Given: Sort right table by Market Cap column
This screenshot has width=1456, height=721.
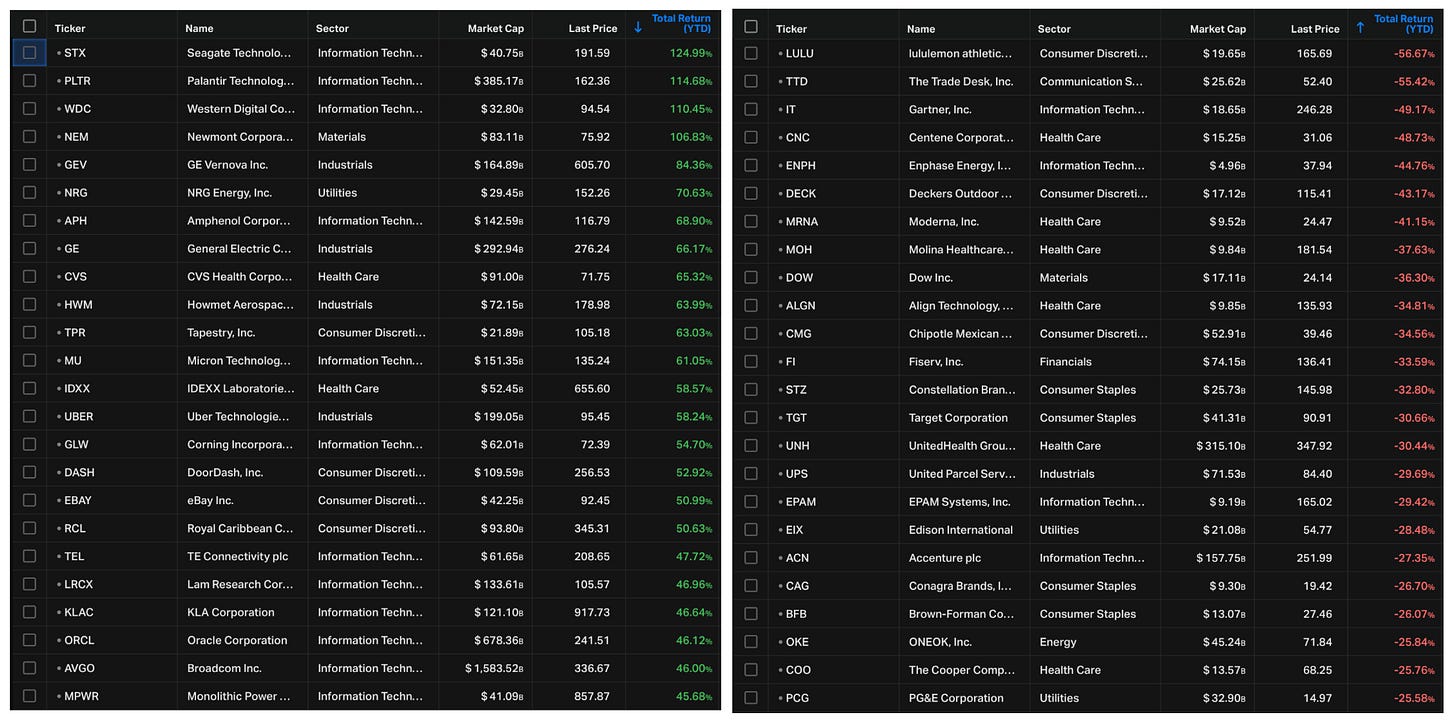Looking at the screenshot, I should click(x=1218, y=29).
